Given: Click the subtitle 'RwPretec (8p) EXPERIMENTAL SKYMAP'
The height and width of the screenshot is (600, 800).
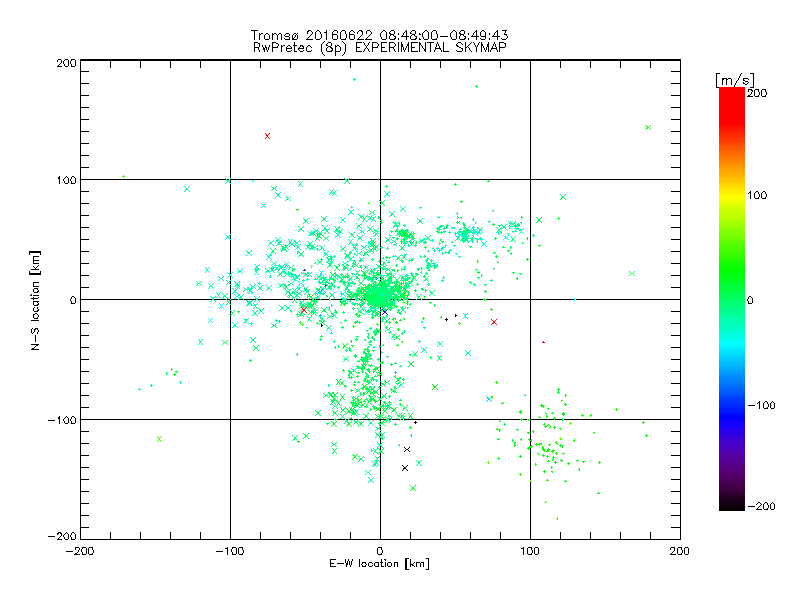Looking at the screenshot, I should 380,48.
